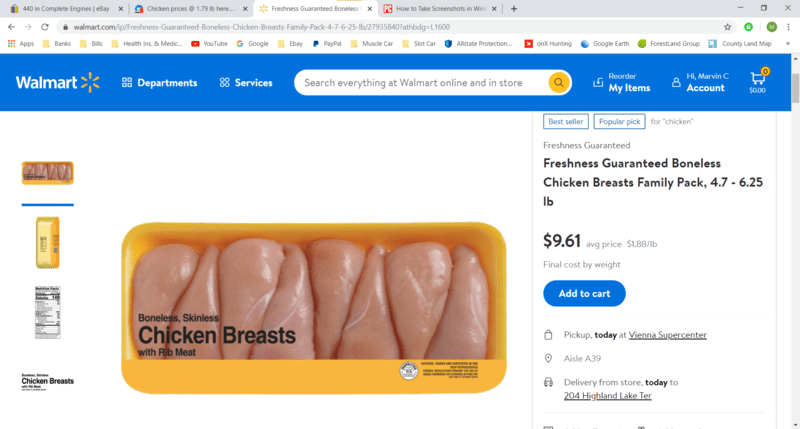Screen dimensions: 800x429
Task: Reload the page in the browser
Action: pos(45,27)
